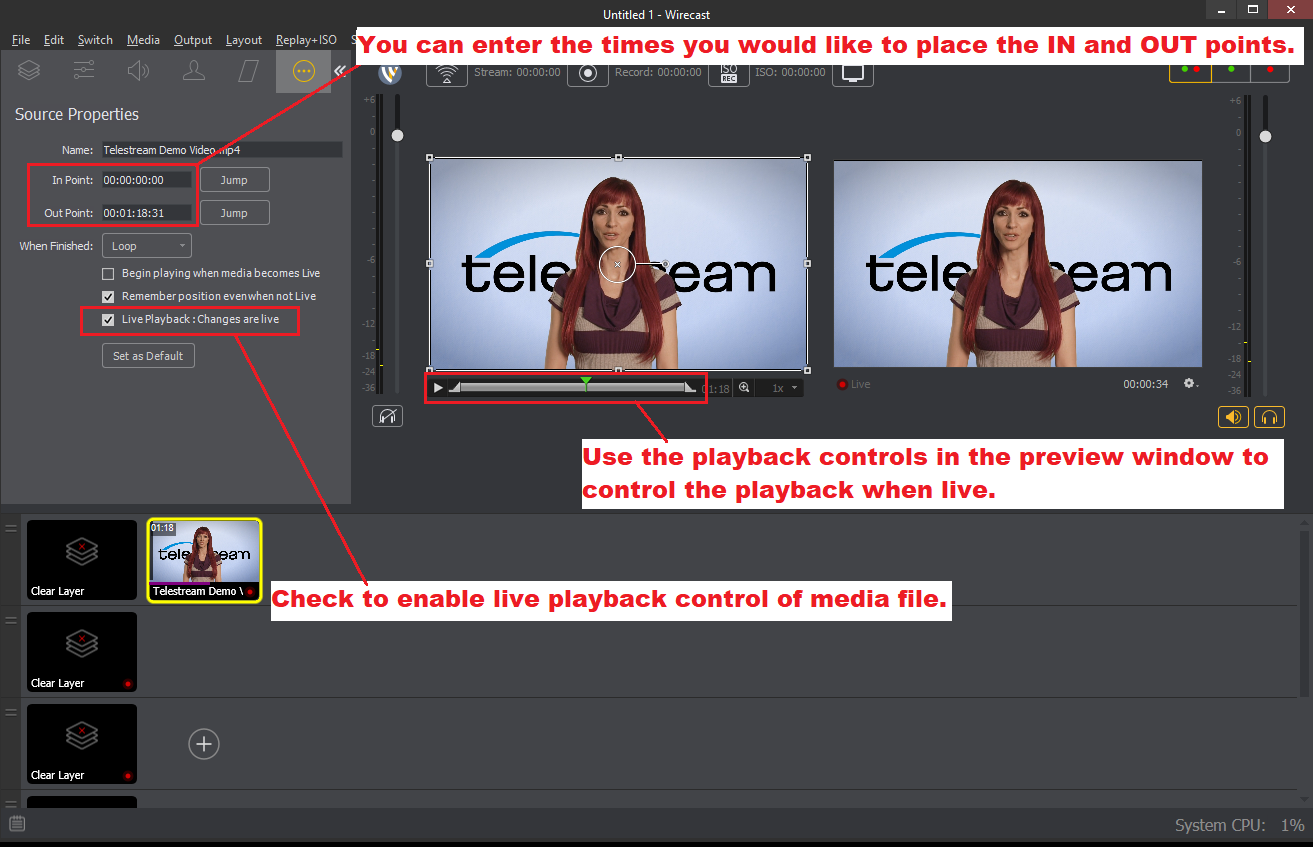This screenshot has width=1313, height=847.
Task: Click the Wirecast logo icon
Action: pos(391,73)
